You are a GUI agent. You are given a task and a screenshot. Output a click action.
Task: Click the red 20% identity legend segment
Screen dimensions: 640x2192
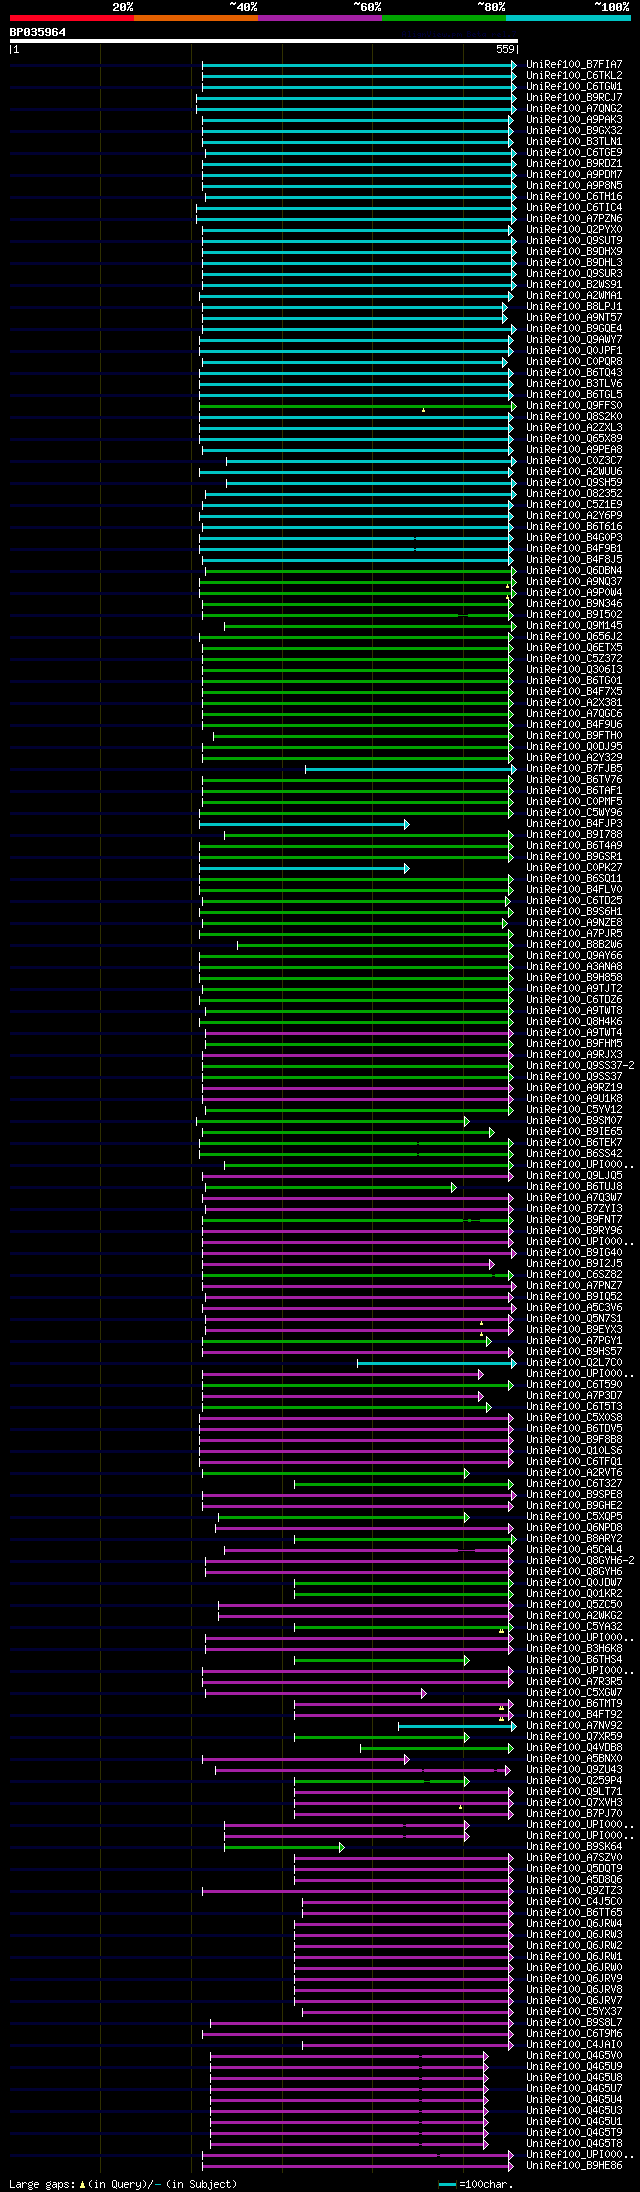click(x=71, y=18)
